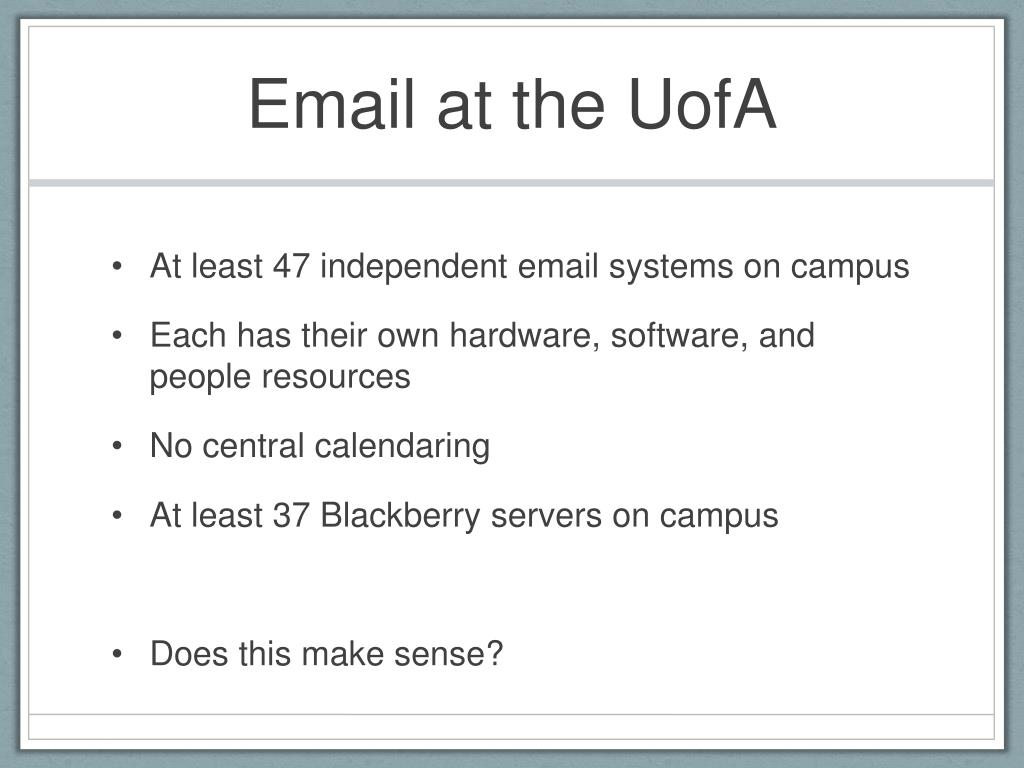Screen dimensions: 1024x768
Task: Click the text 'people resources'
Action: coord(280,377)
